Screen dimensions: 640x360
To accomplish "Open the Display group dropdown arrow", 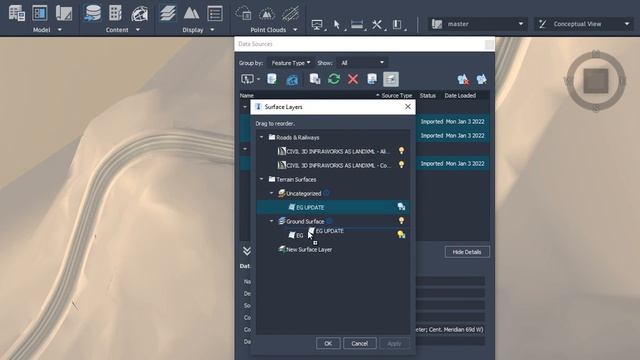I will [212, 30].
